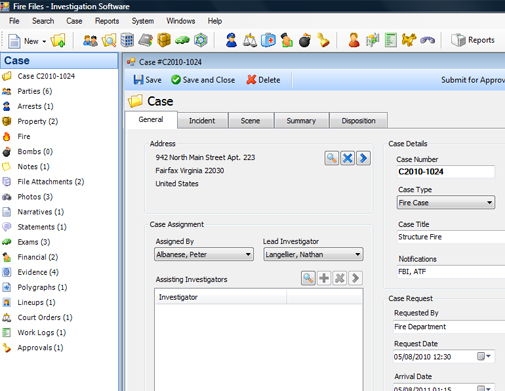Click the Save button
505x391 pixels.
pyautogui.click(x=147, y=80)
